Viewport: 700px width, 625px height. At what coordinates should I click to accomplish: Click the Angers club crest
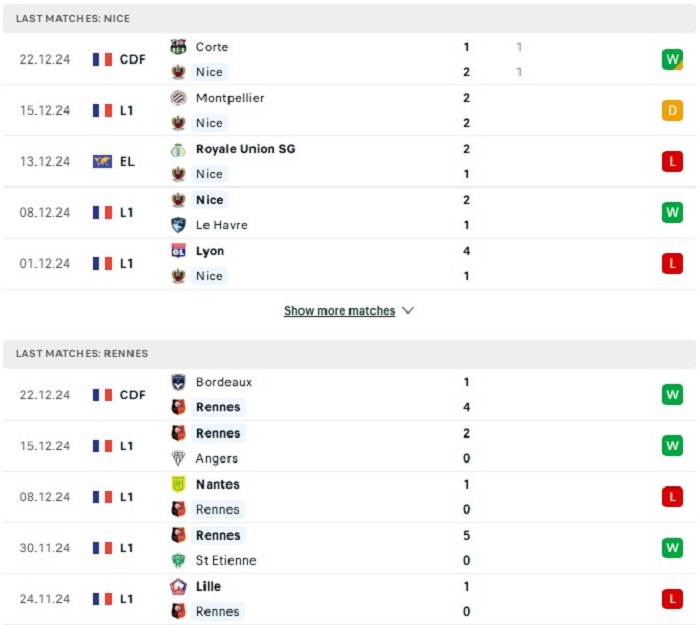tap(179, 458)
